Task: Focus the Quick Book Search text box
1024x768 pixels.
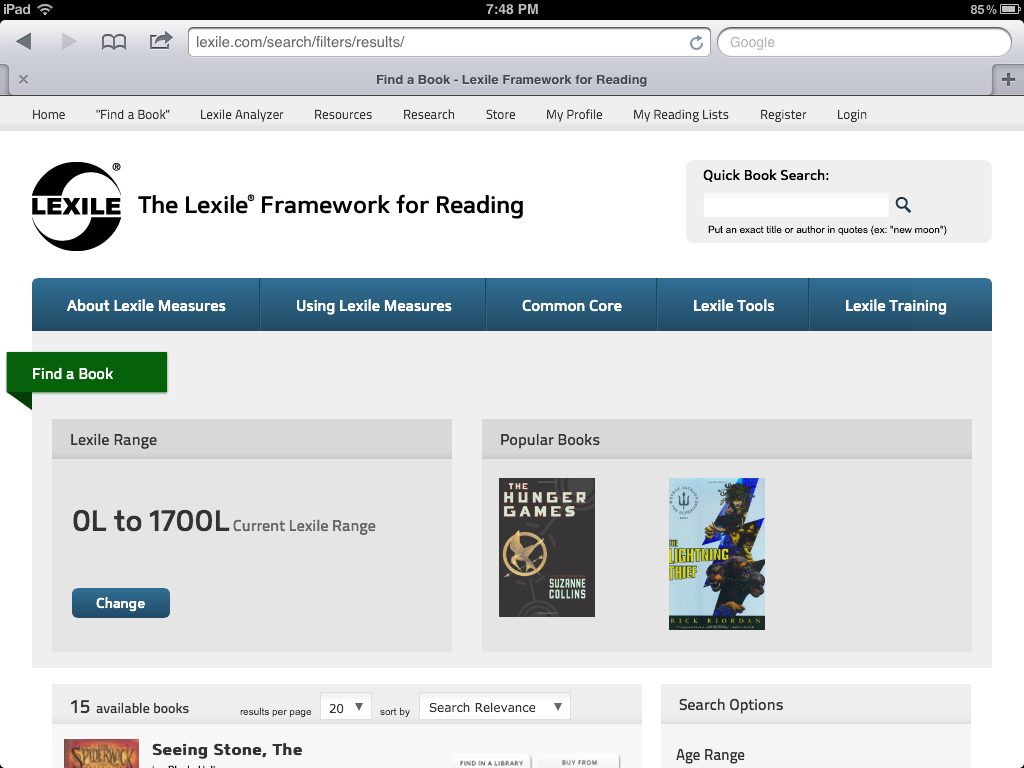Action: [795, 205]
